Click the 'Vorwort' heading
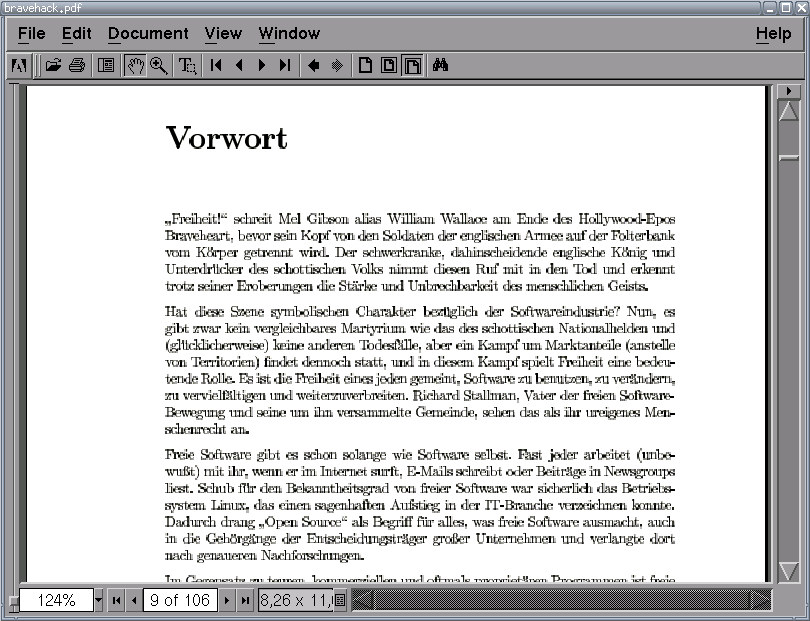Screen dimensions: 810x621 [226, 138]
